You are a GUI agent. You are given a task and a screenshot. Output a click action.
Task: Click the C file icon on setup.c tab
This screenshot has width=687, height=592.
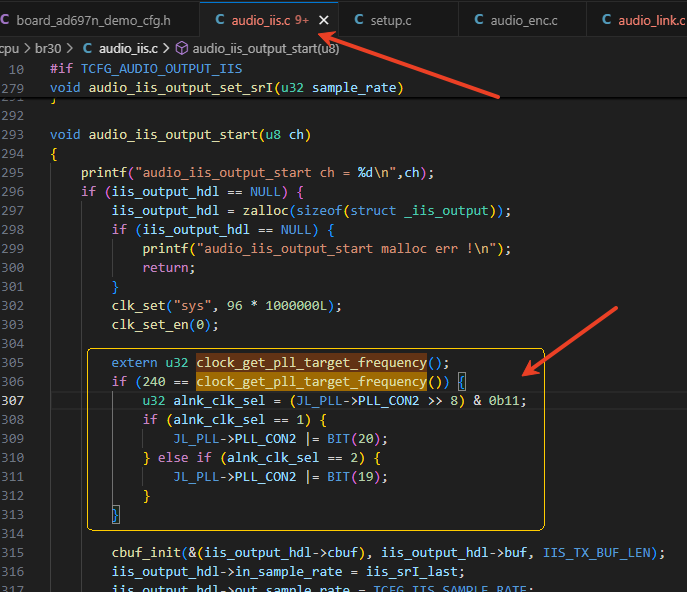(x=359, y=20)
